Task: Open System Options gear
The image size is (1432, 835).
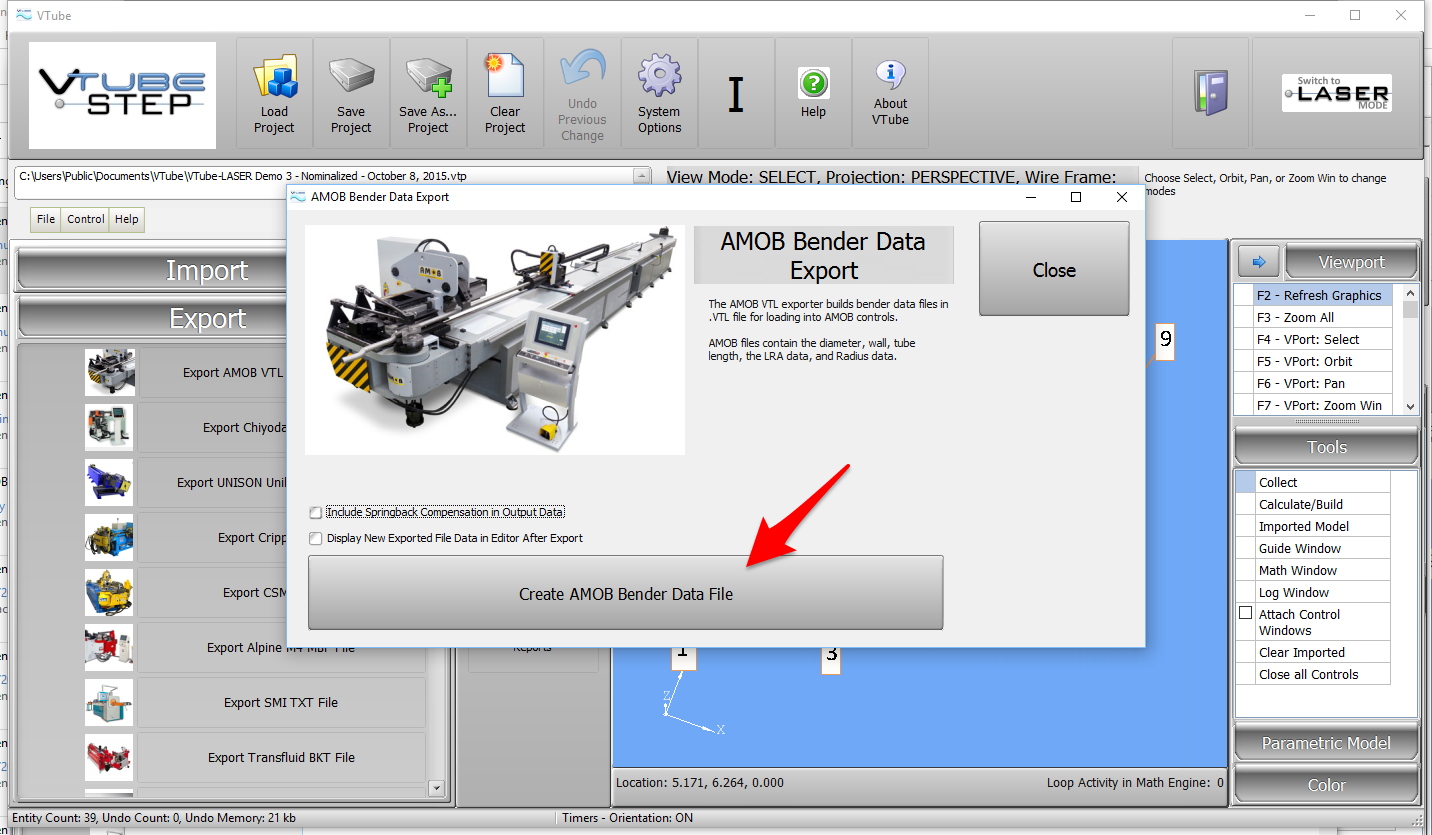Action: pyautogui.click(x=659, y=94)
